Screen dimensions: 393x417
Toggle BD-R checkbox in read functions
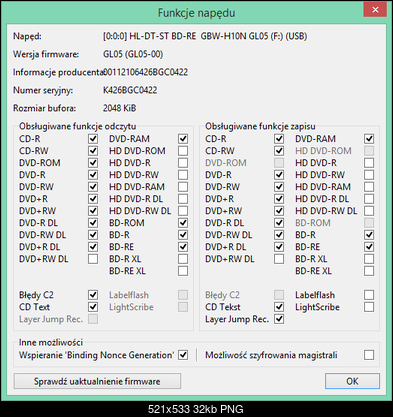(x=183, y=235)
